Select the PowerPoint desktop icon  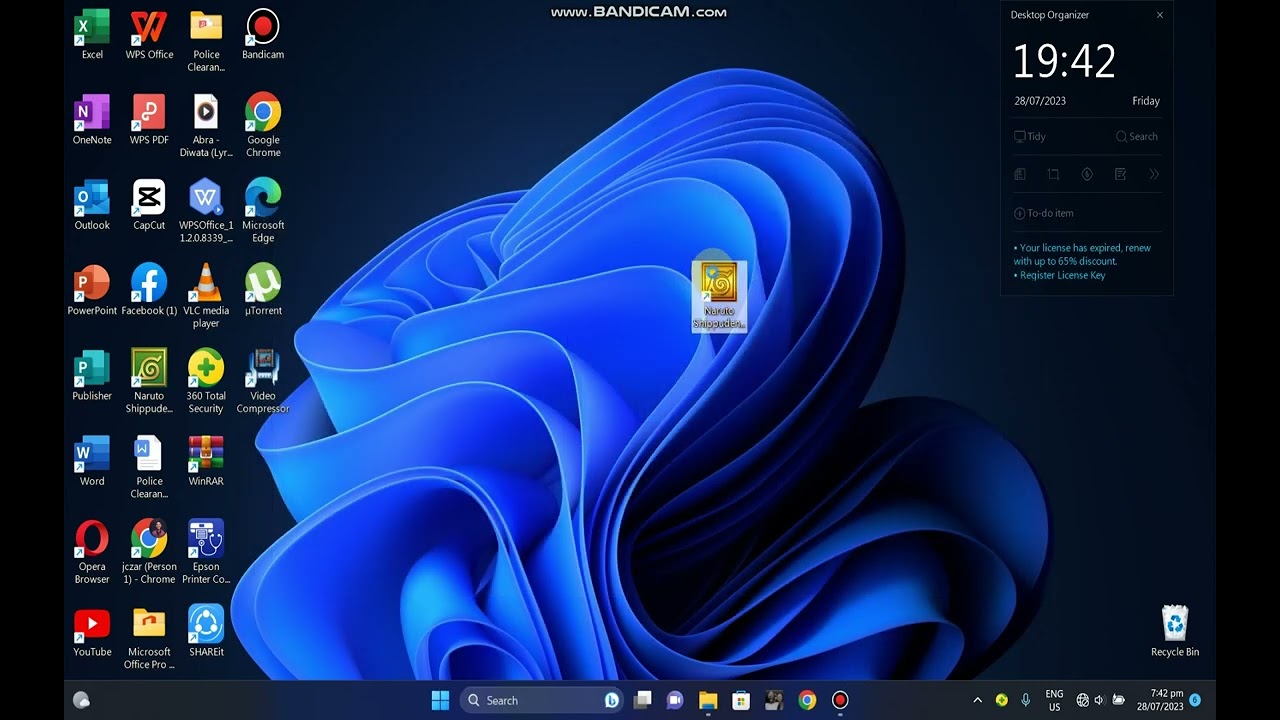point(92,290)
